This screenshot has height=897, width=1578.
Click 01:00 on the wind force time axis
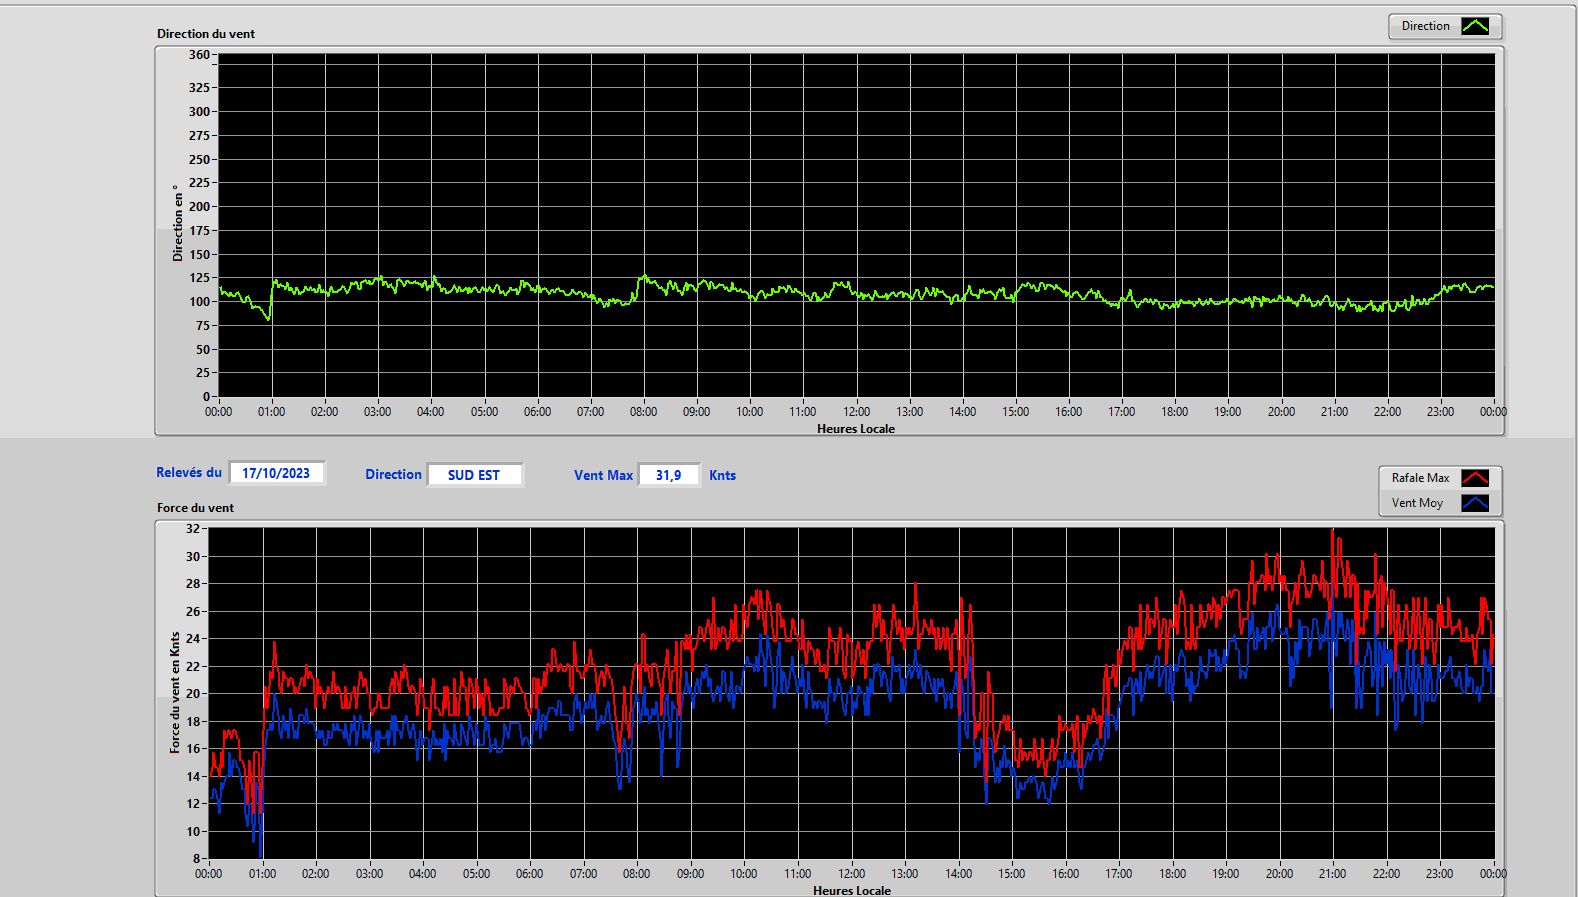point(262,874)
